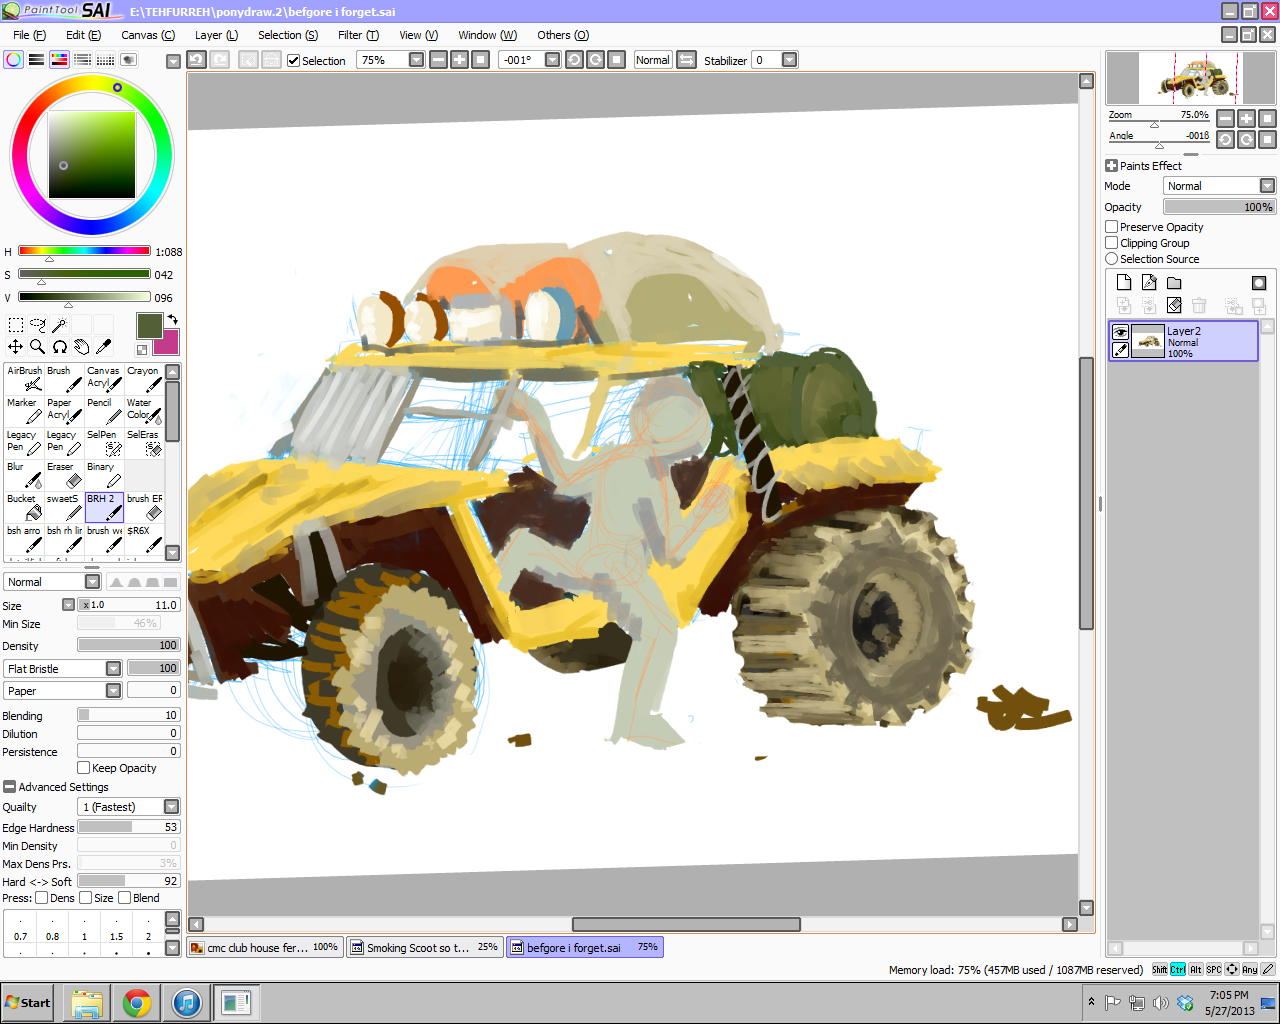Enable the Preserve Opacity checkbox
This screenshot has height=1024, width=1280.
click(1111, 227)
